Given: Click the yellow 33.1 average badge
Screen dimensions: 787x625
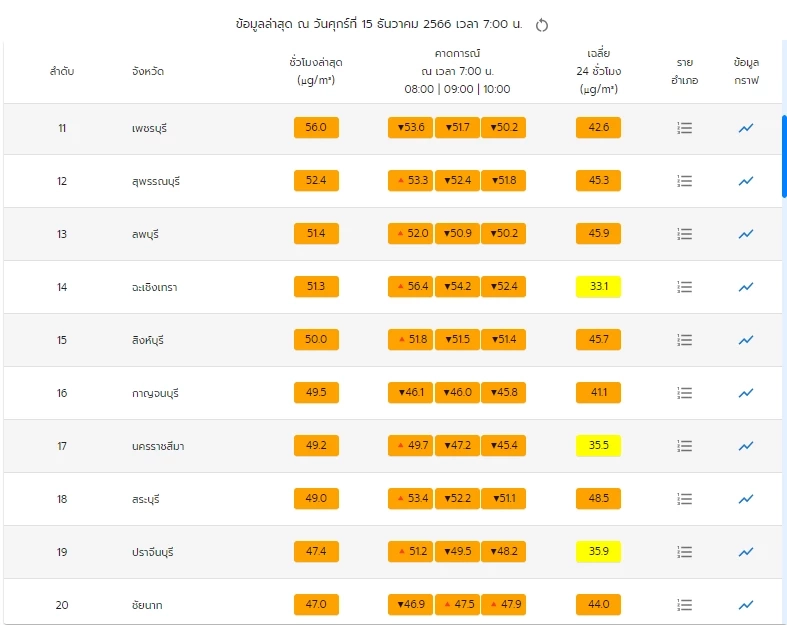Looking at the screenshot, I should 599,287.
